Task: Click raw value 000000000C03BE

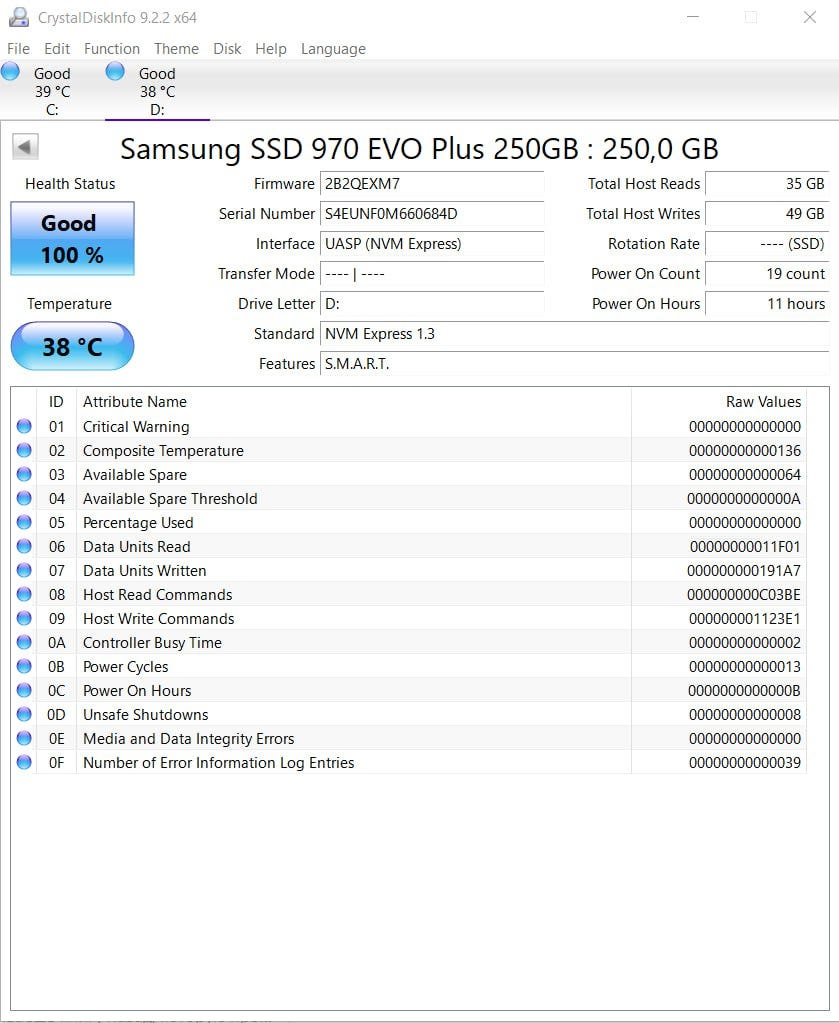Action: click(744, 595)
